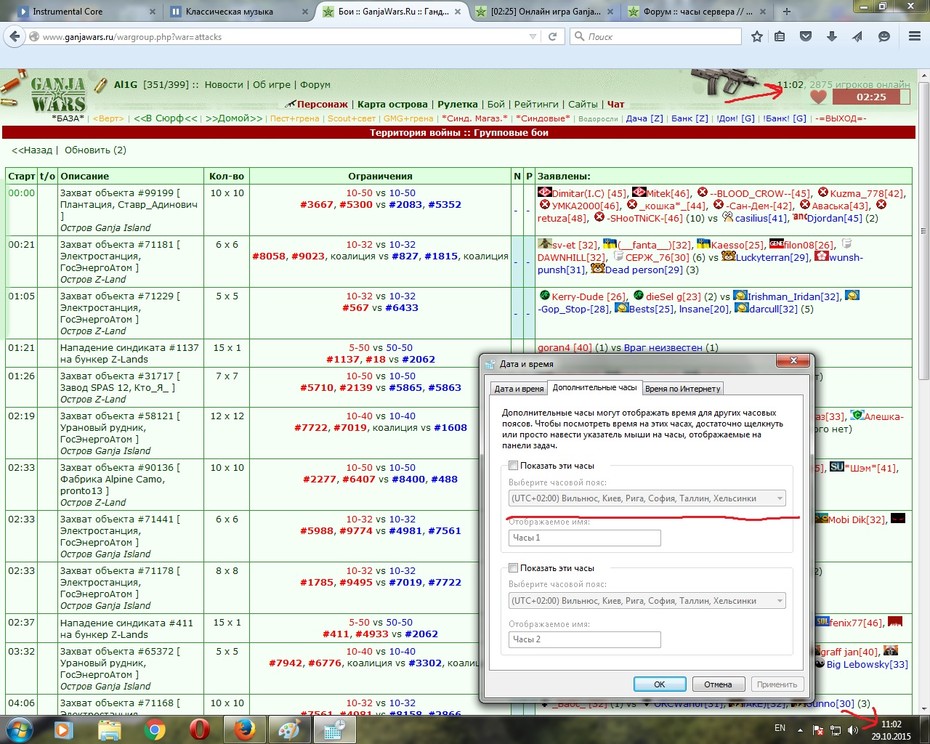
Task: Click the Часы 1 display name field
Action: [x=584, y=538]
